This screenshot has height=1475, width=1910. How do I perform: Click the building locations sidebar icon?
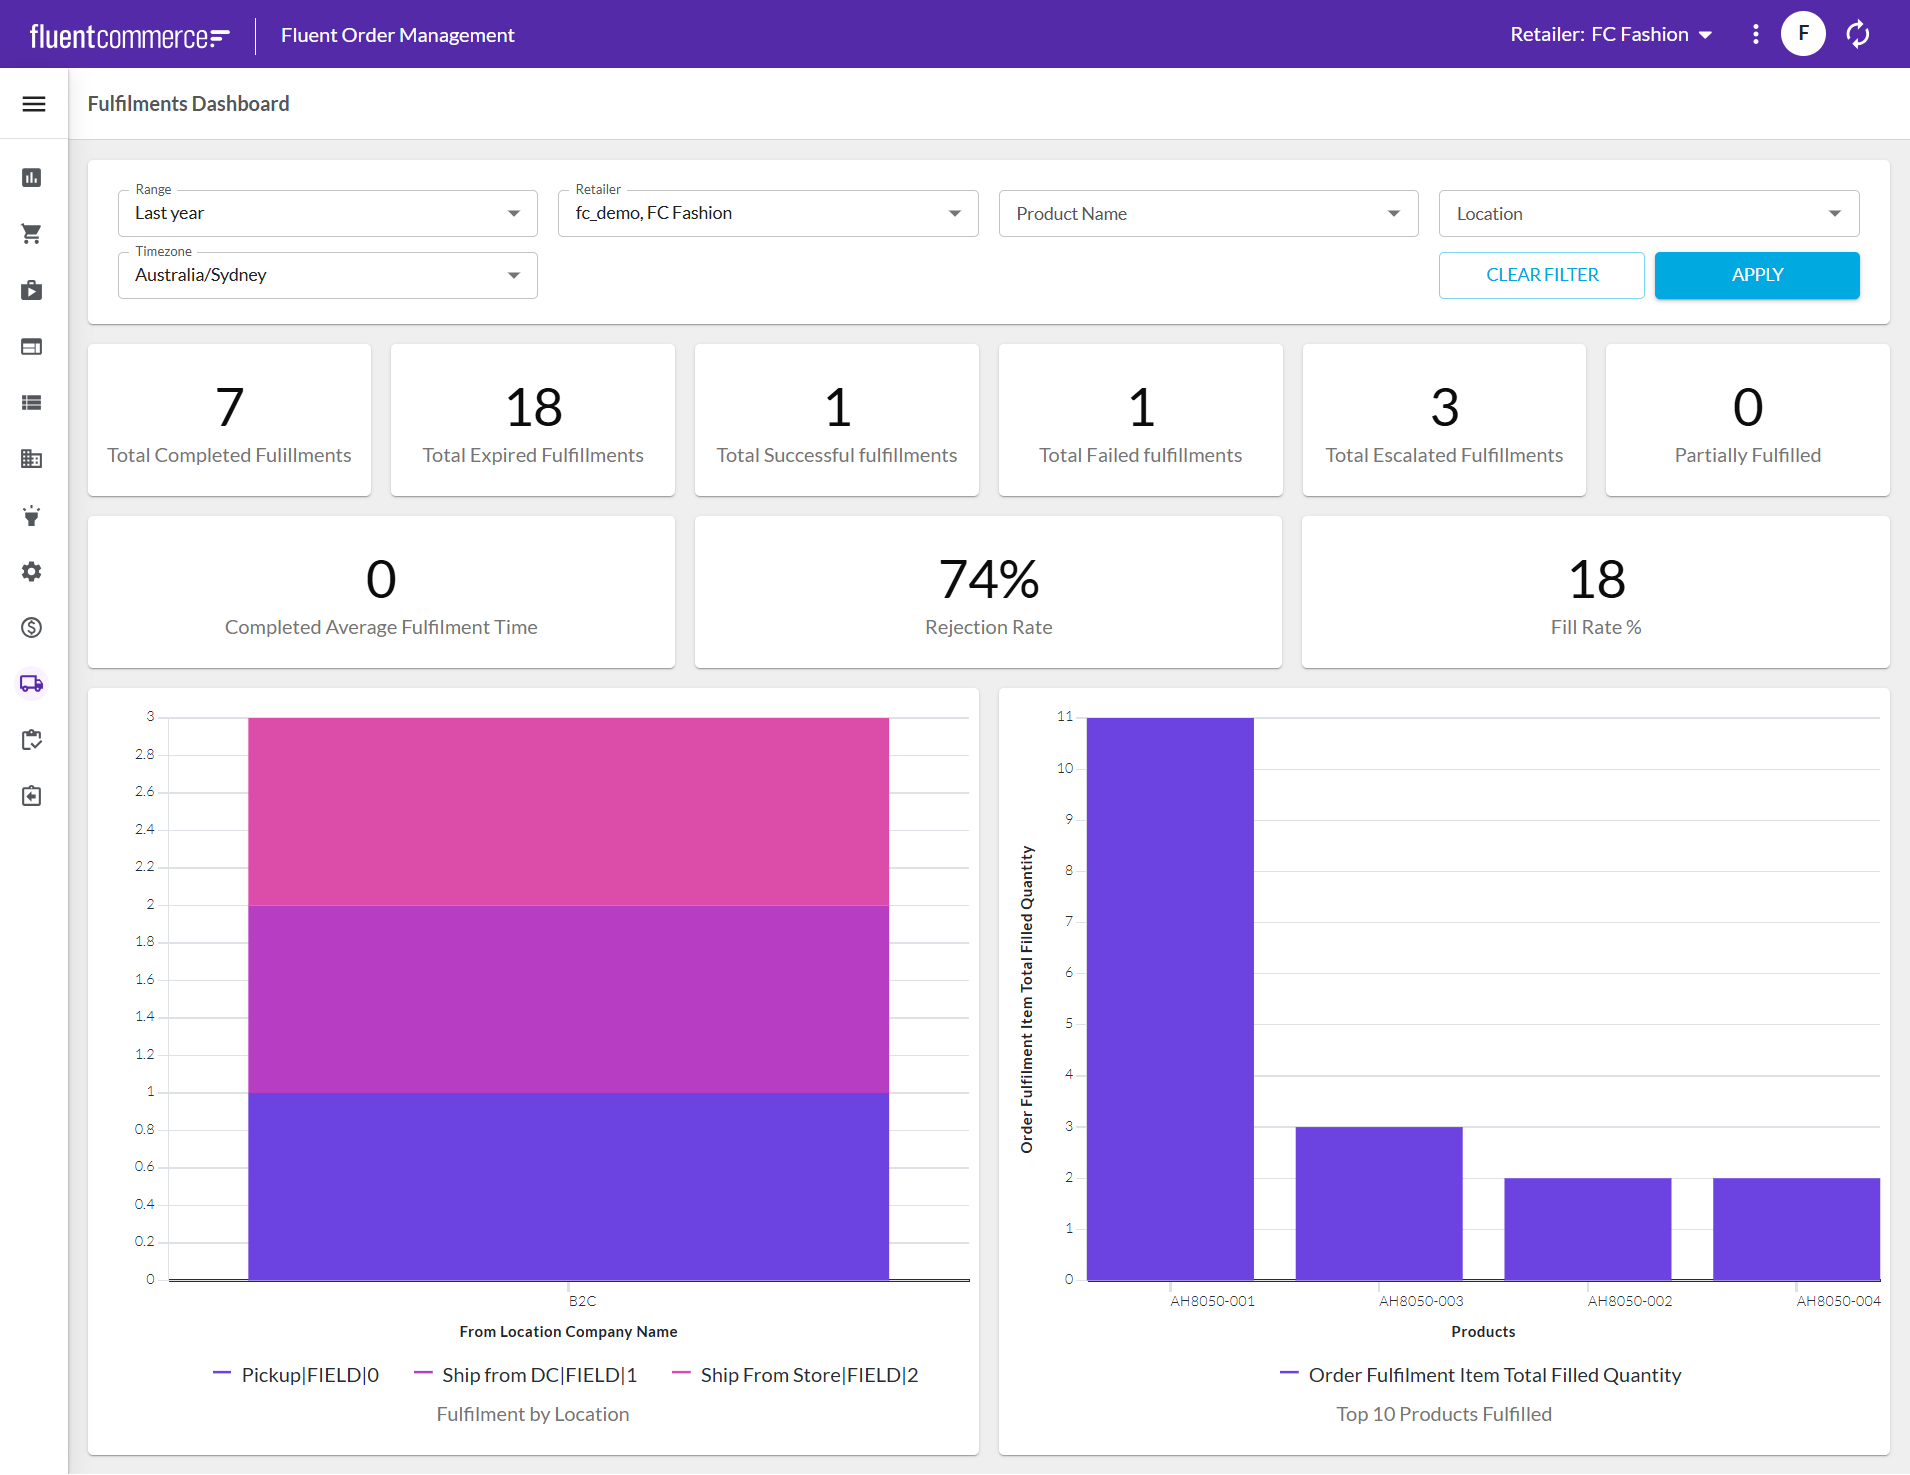click(32, 459)
